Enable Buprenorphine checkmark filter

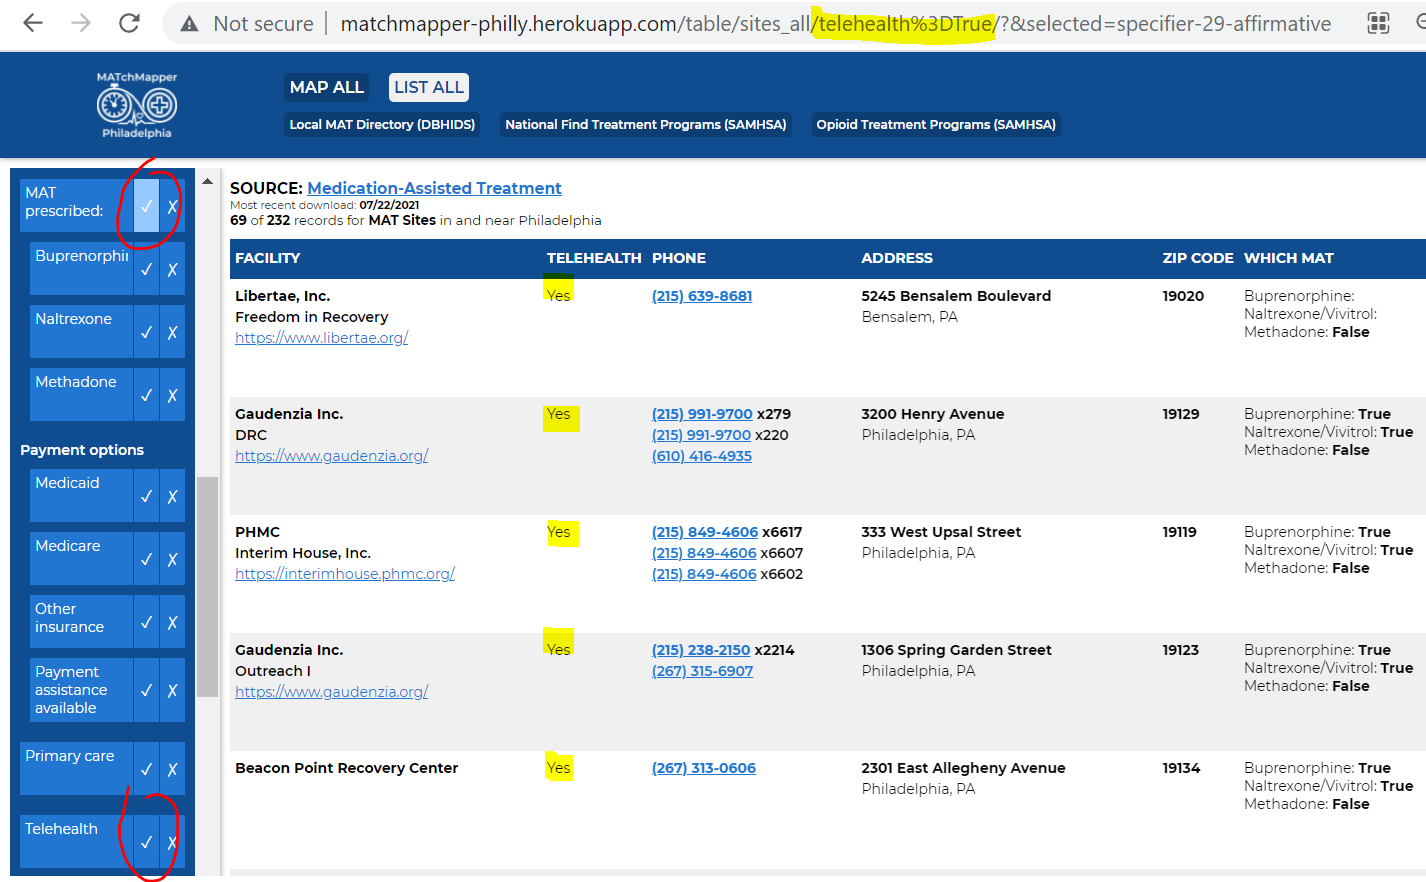coord(146,269)
